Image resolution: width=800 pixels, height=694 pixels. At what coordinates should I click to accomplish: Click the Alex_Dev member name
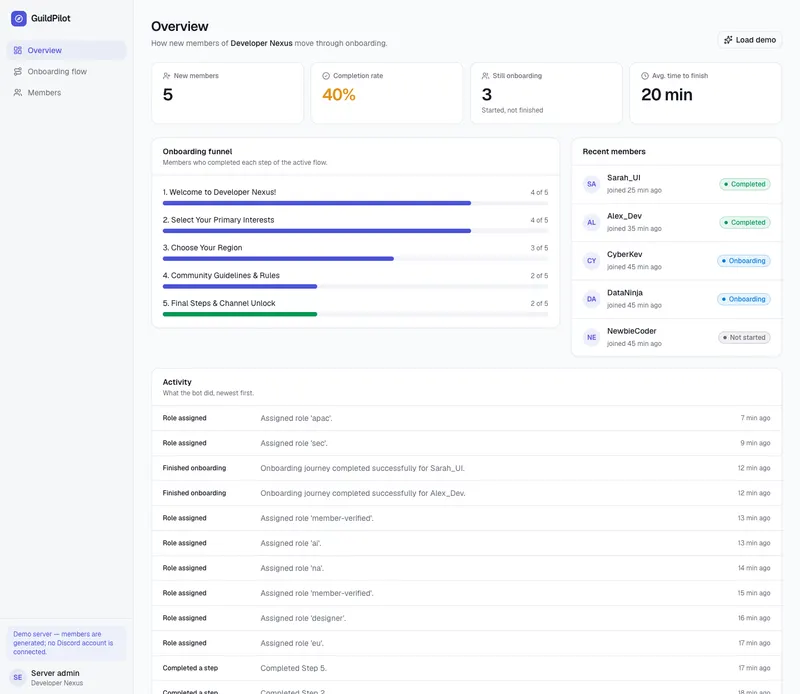[624, 216]
